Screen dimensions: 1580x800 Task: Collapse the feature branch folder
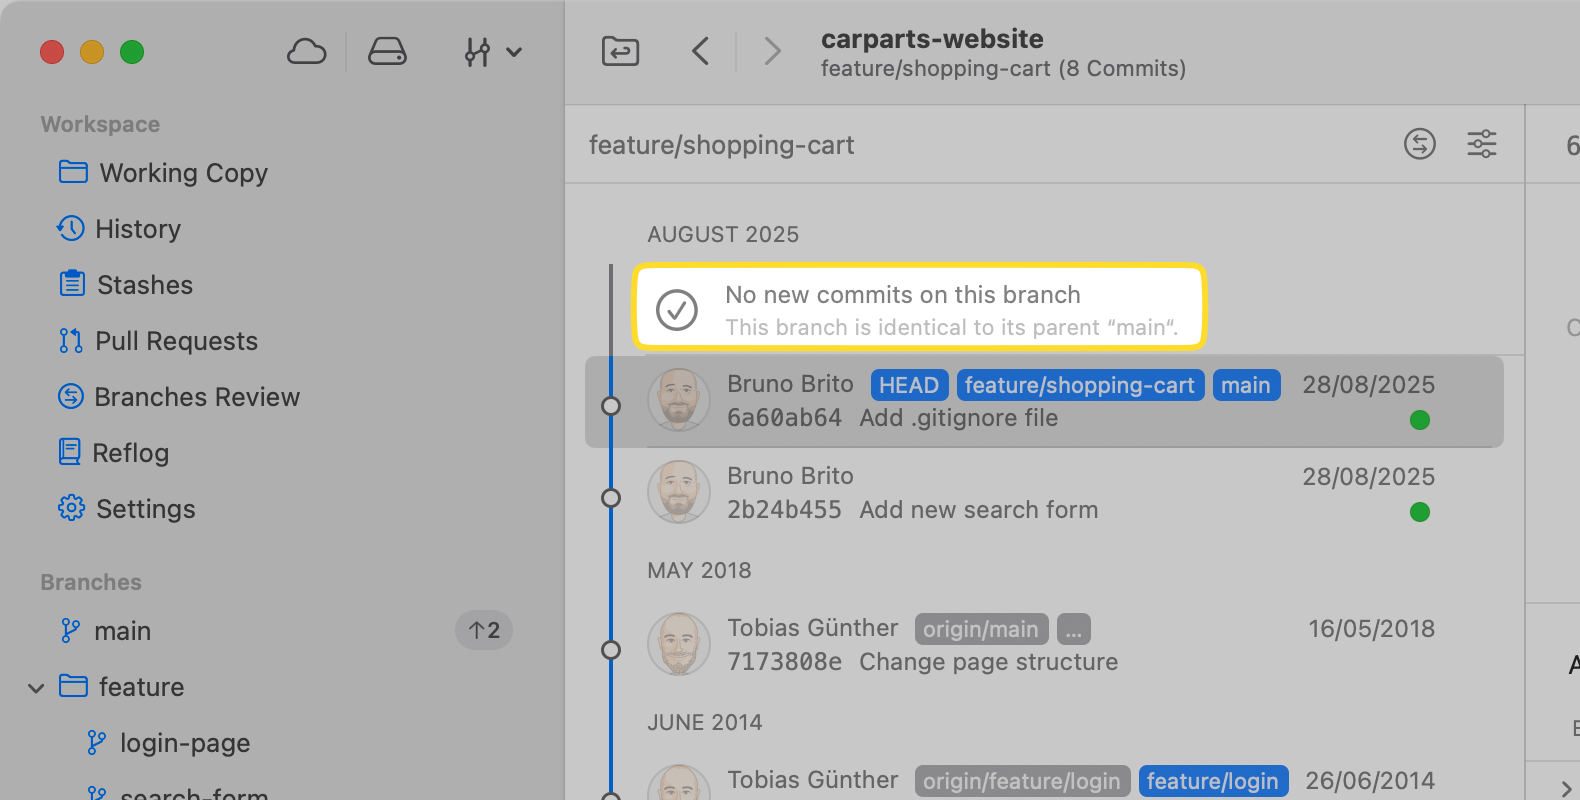pos(37,688)
